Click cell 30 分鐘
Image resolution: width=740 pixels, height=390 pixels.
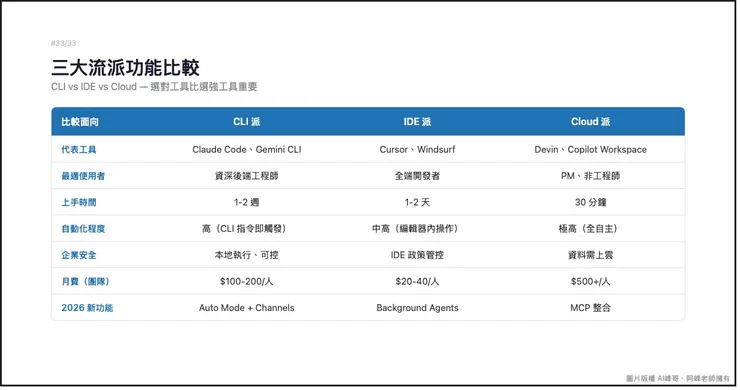pyautogui.click(x=590, y=203)
